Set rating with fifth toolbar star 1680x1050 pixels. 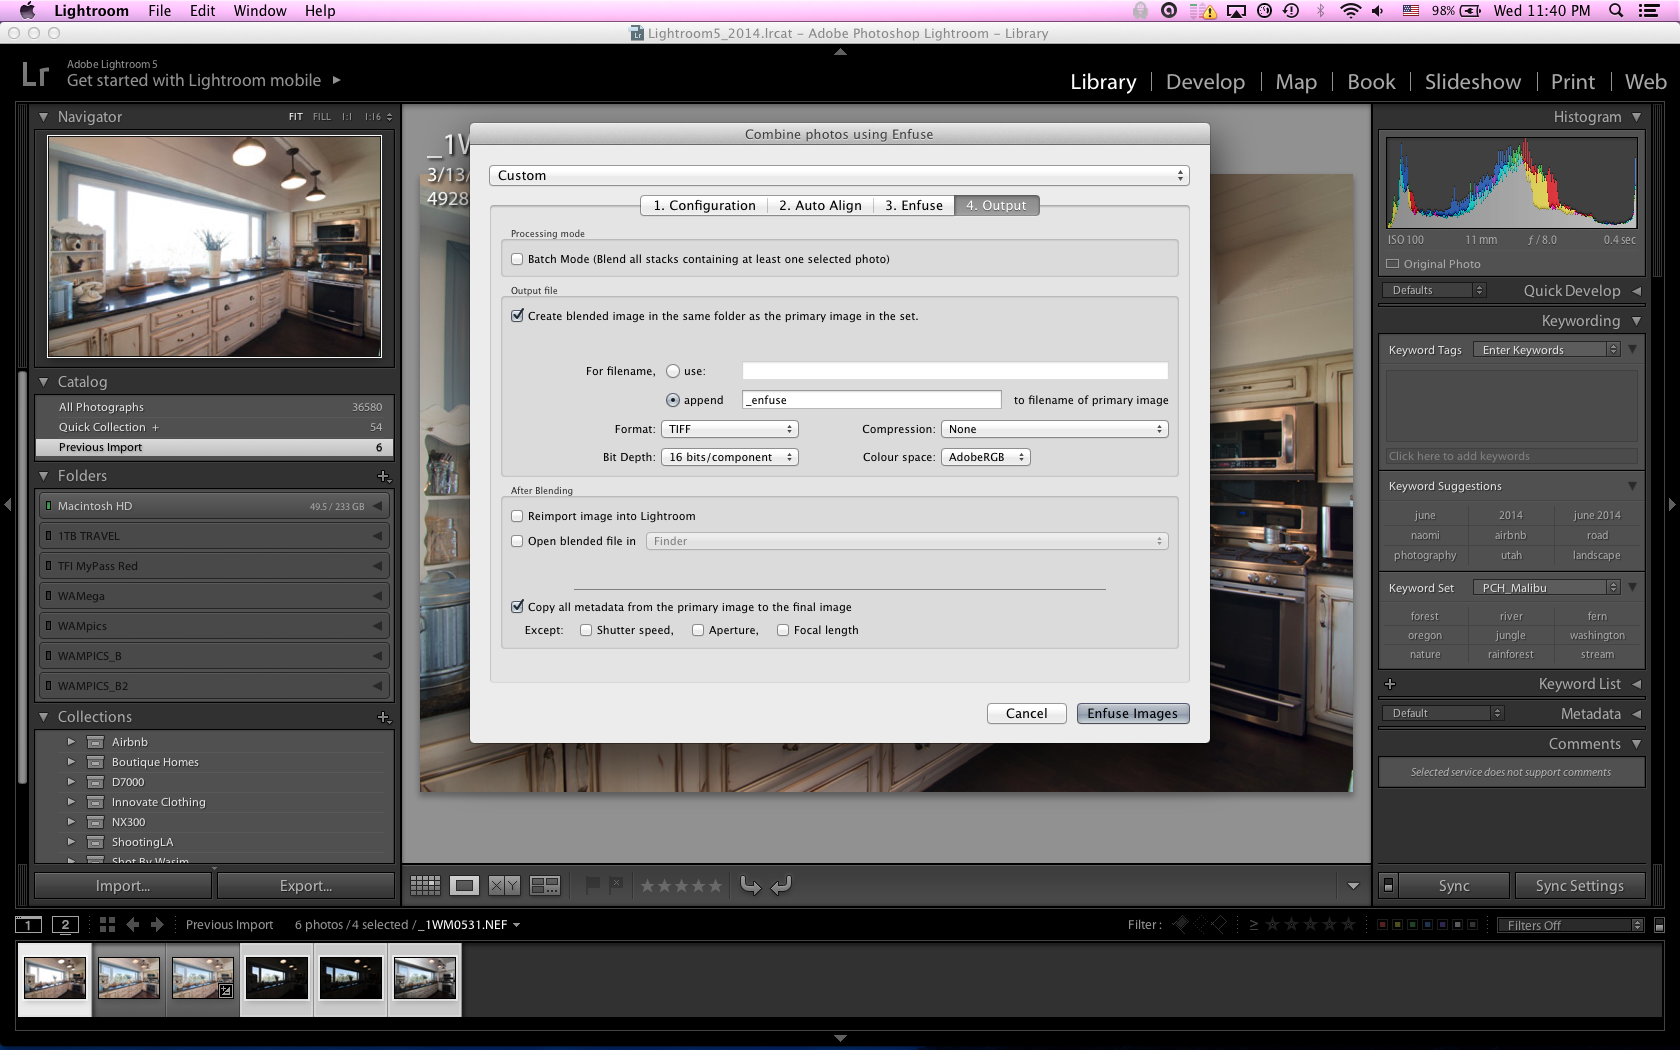pyautogui.click(x=714, y=885)
